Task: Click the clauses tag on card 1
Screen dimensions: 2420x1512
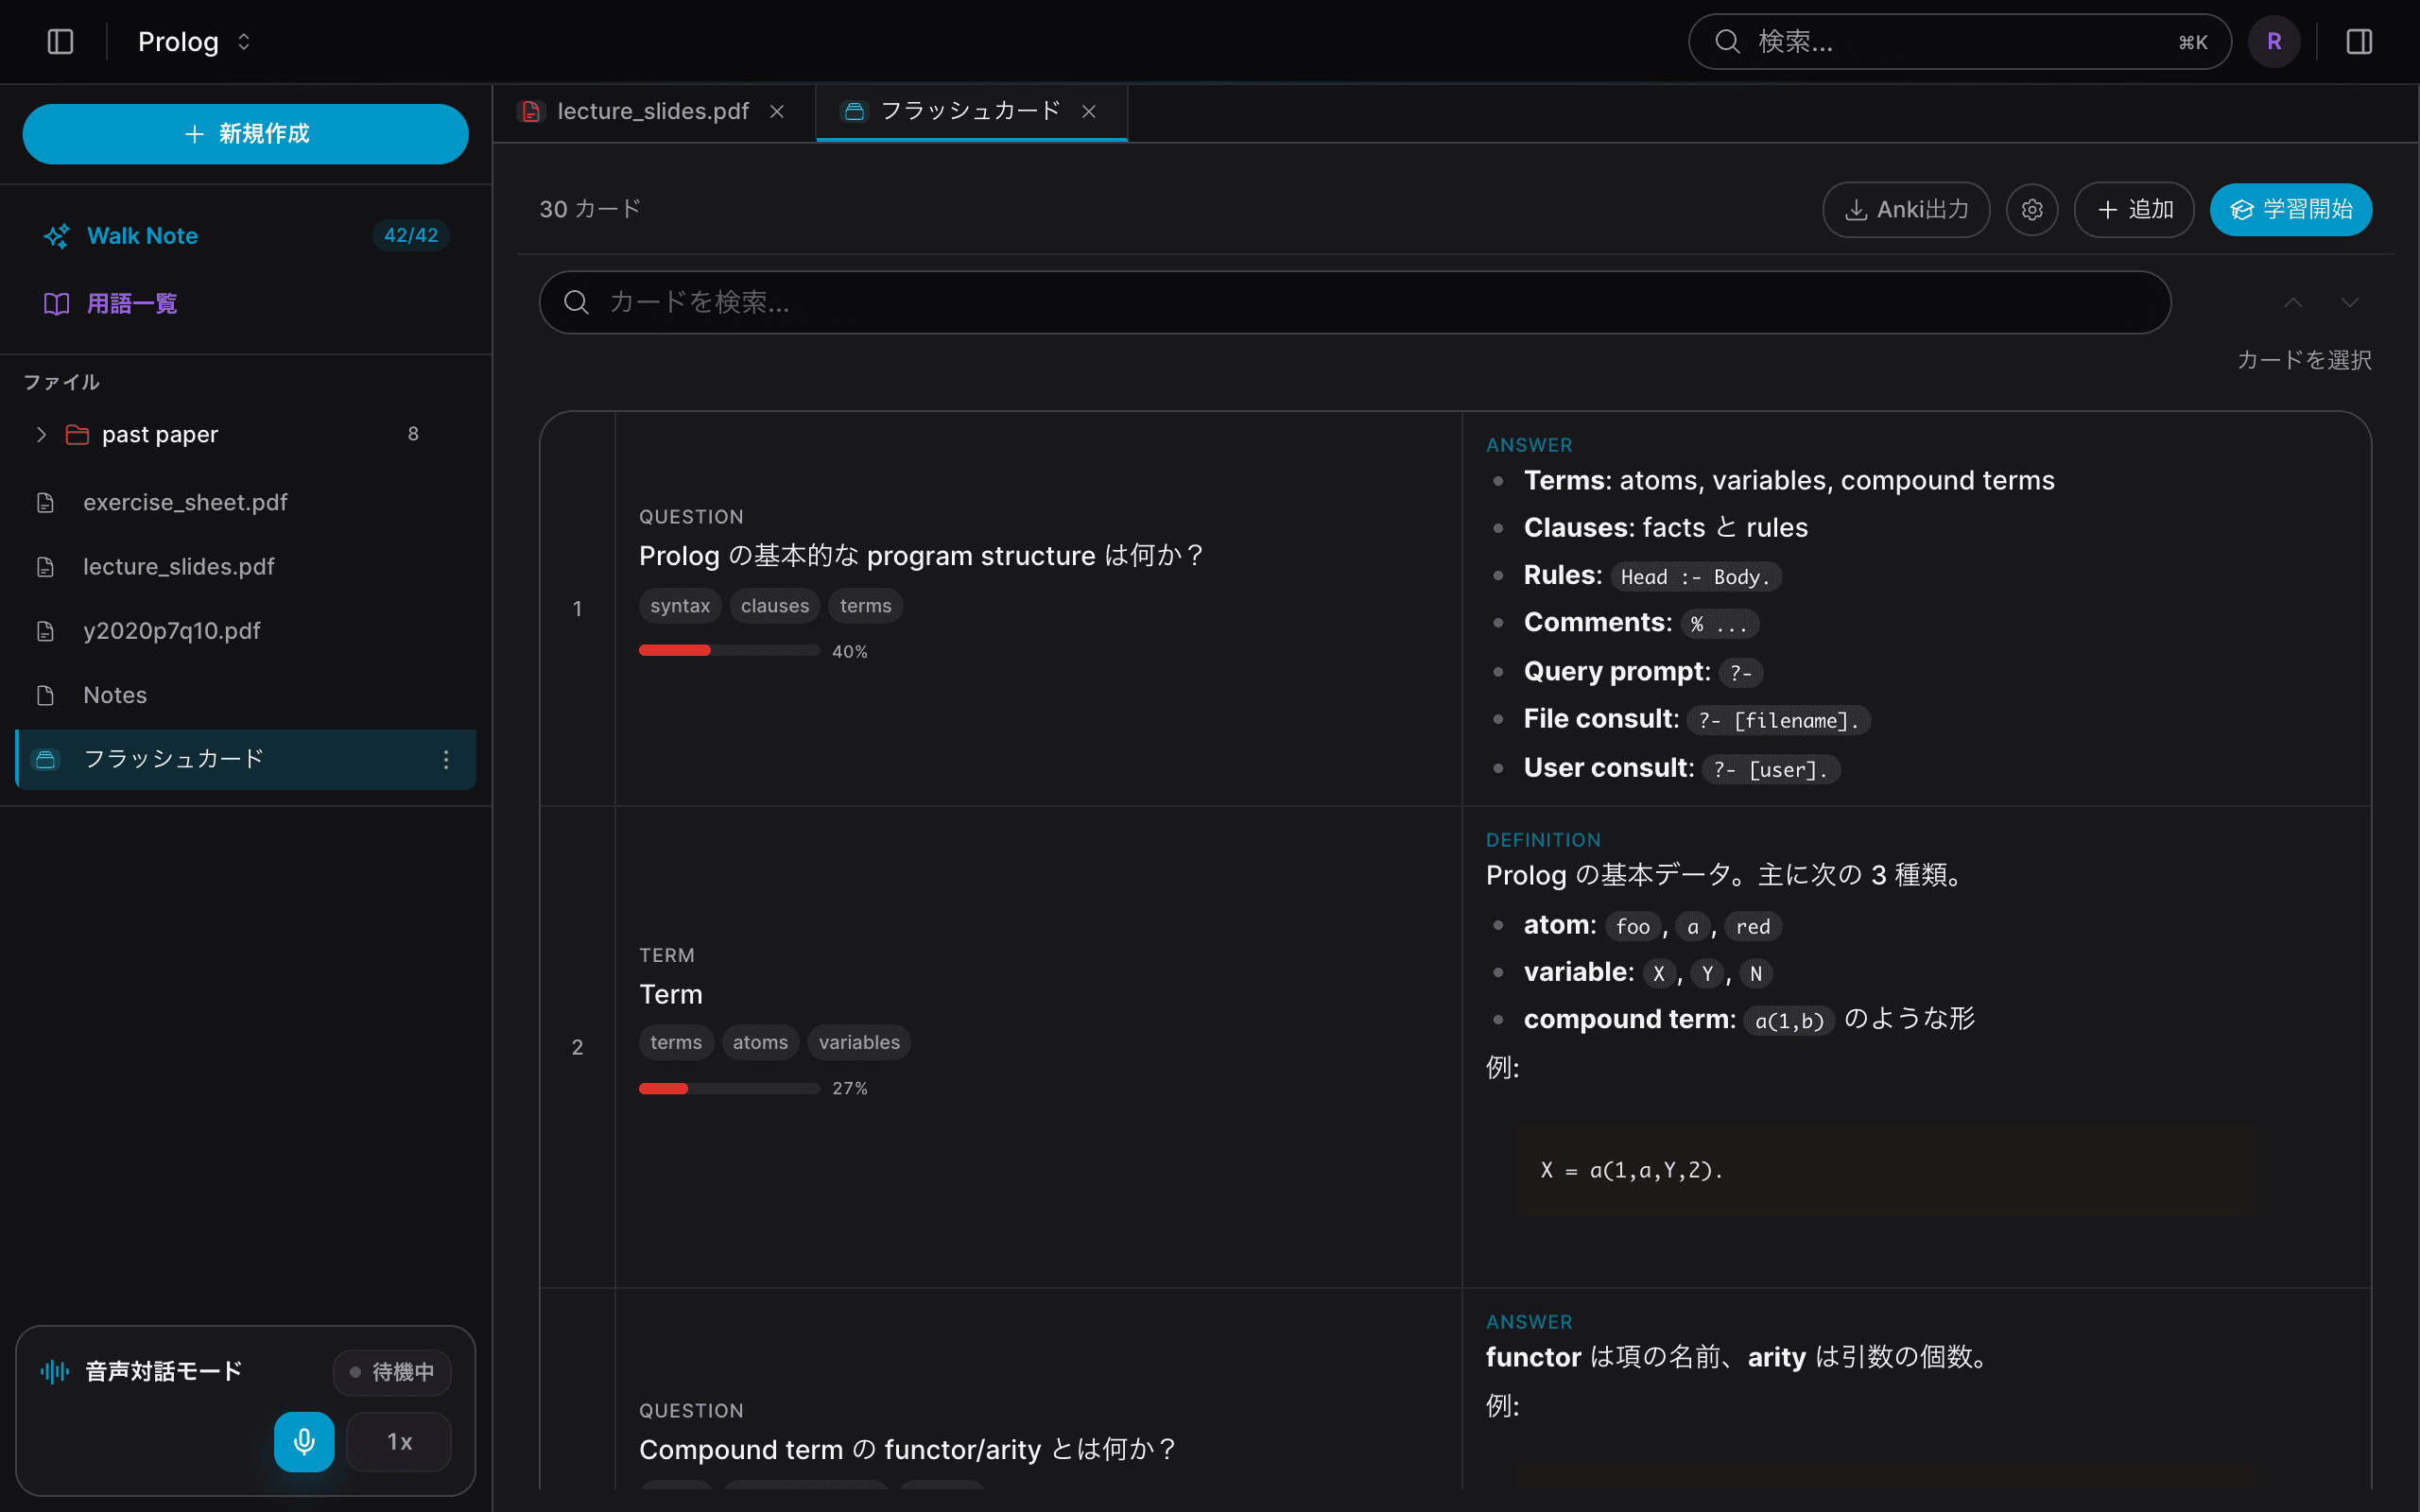Action: coord(775,606)
